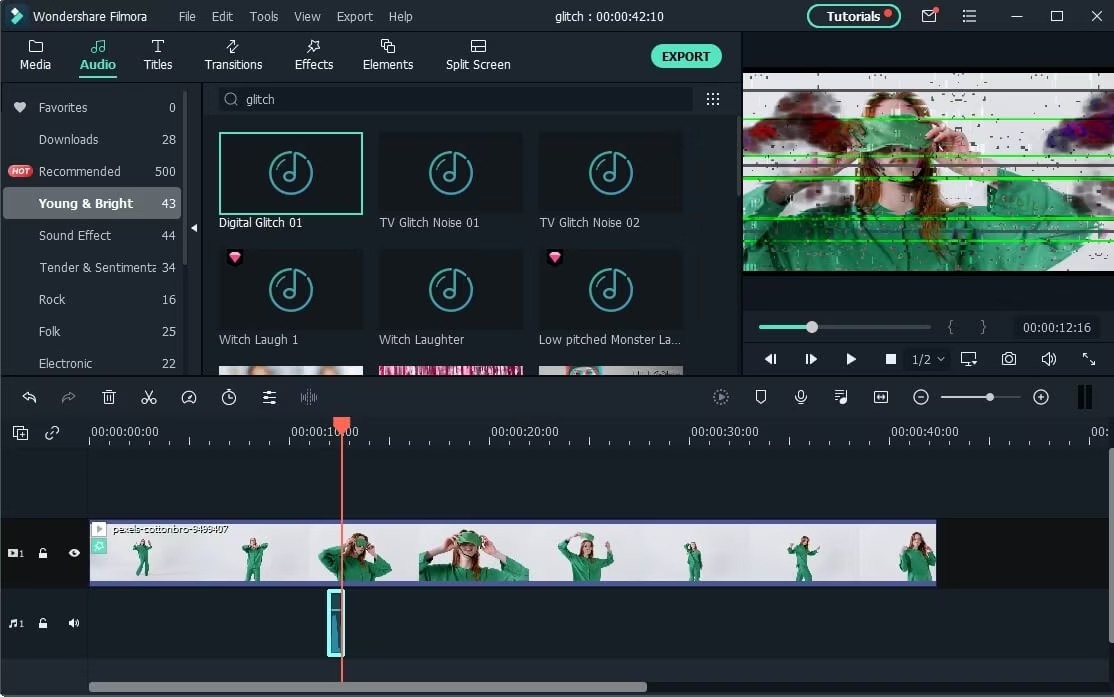Click the timeline horizontal scrollbar
1114x697 pixels.
click(368, 687)
